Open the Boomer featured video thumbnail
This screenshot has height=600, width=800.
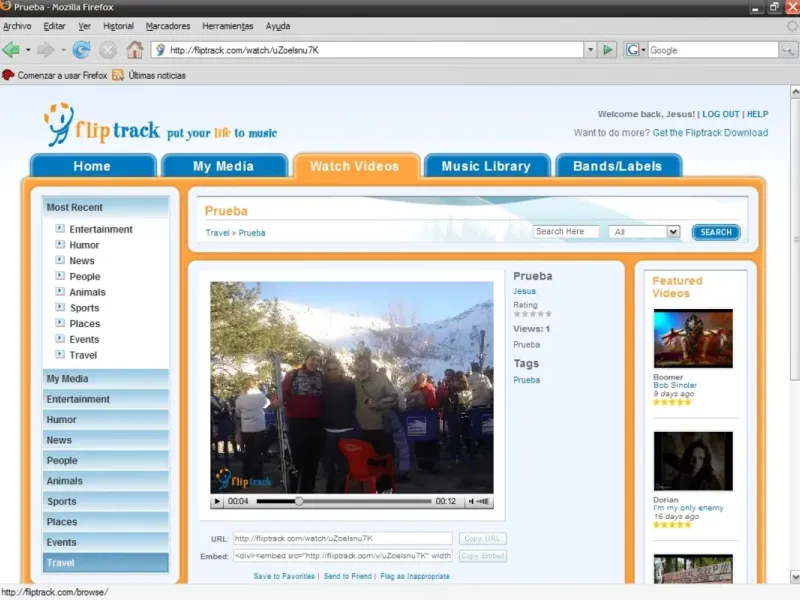tap(693, 338)
